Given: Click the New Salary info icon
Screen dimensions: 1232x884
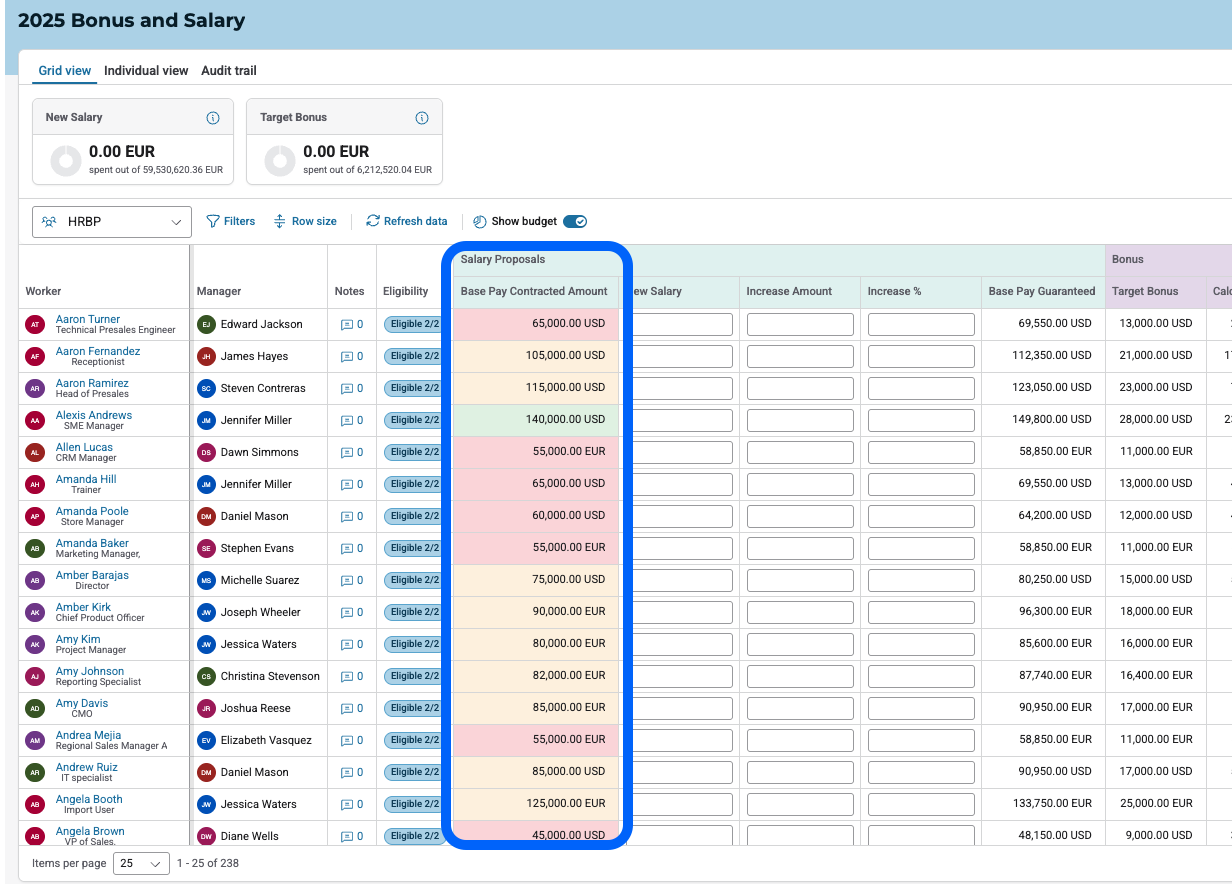Looking at the screenshot, I should point(213,118).
